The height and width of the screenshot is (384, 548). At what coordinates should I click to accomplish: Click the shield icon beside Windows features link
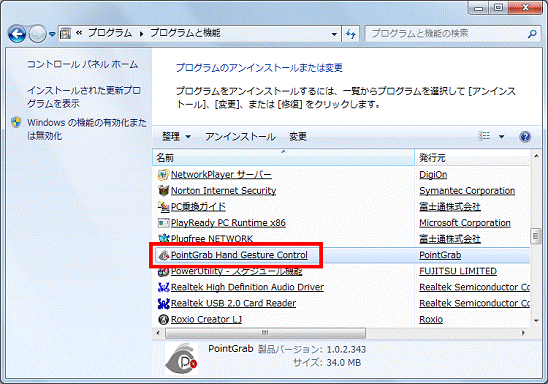point(16,123)
